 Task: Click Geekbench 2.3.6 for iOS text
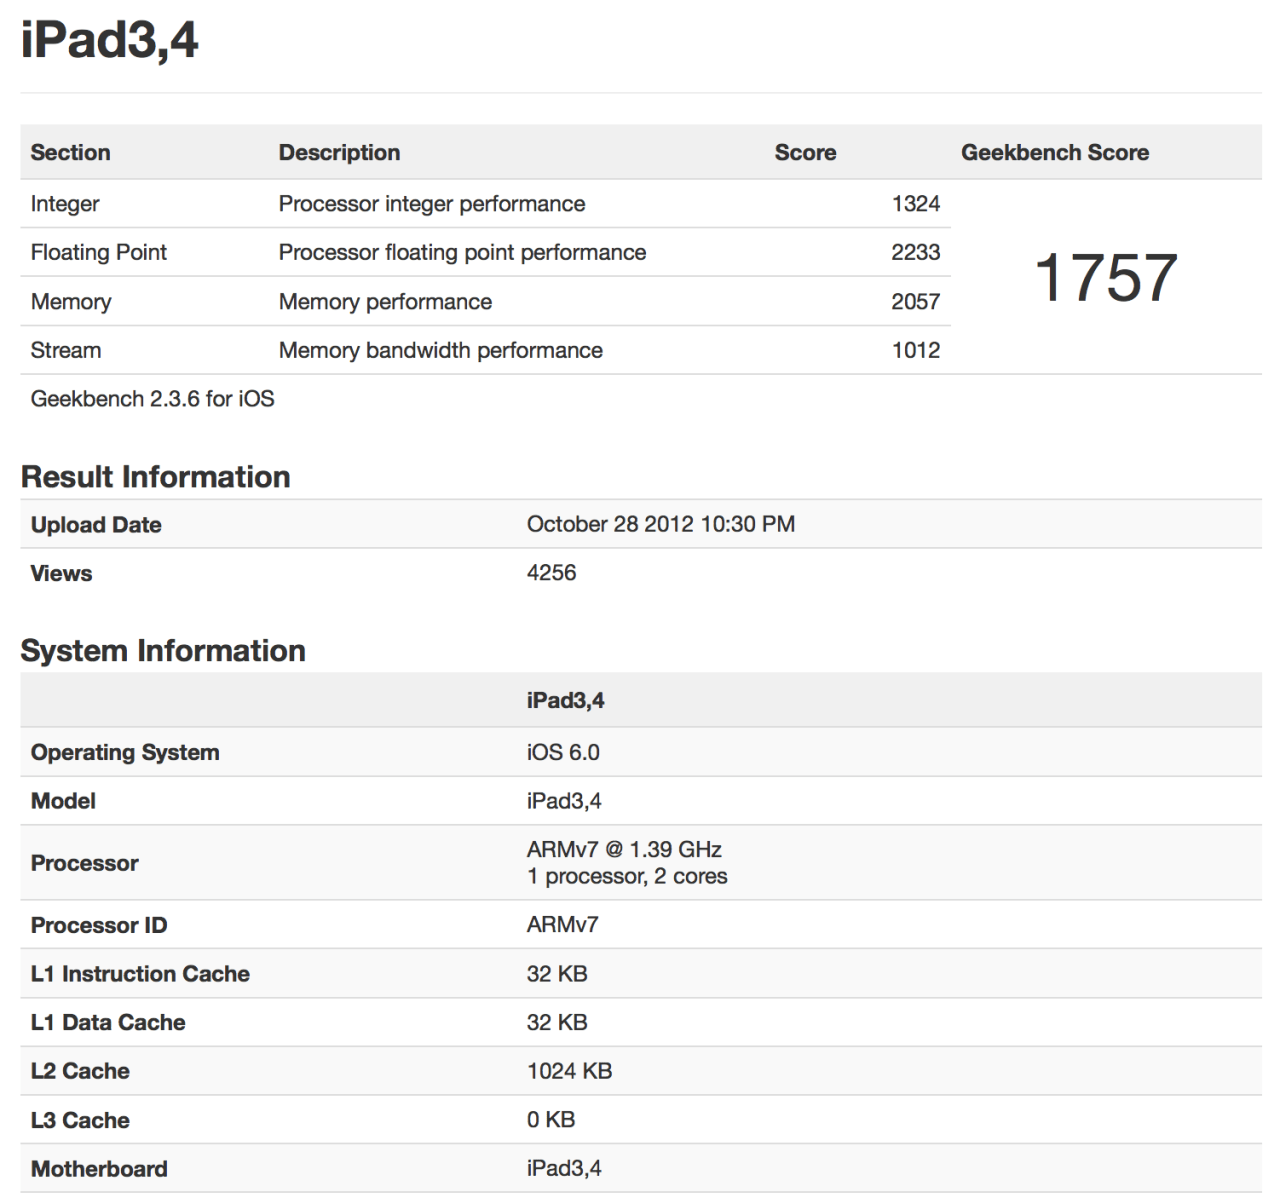(152, 399)
